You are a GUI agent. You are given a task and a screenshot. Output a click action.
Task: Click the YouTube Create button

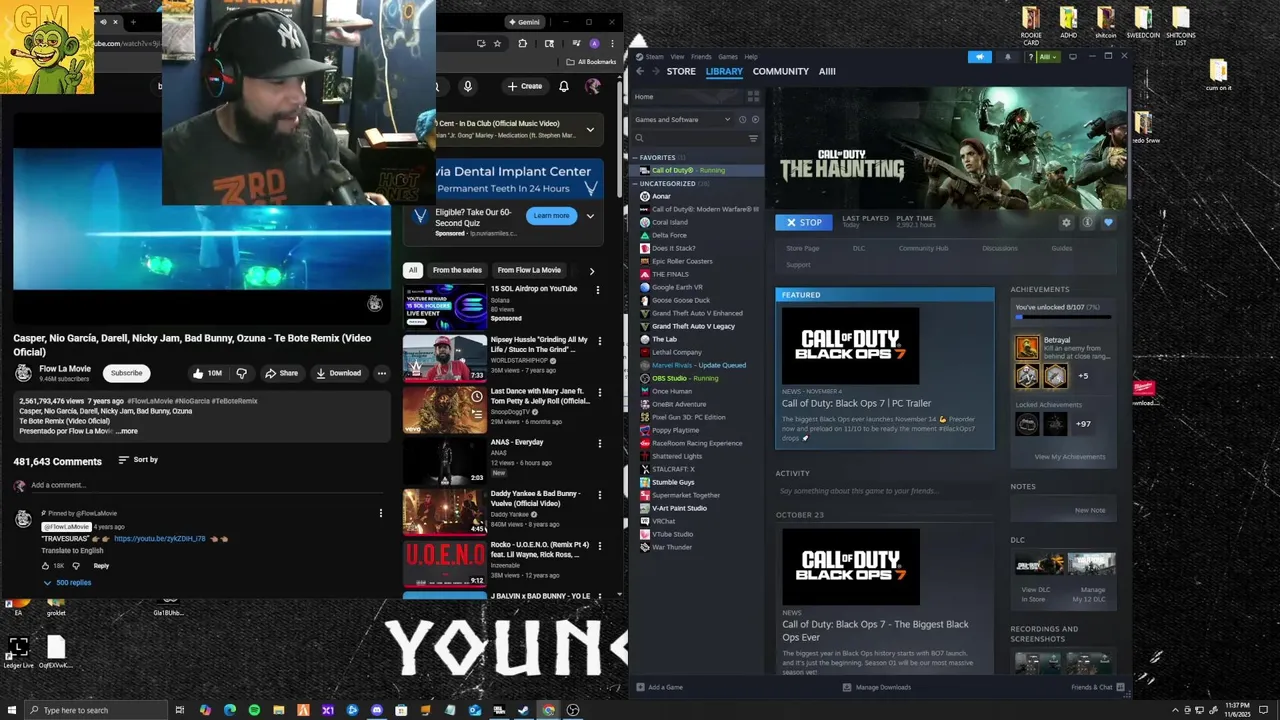coord(524,86)
